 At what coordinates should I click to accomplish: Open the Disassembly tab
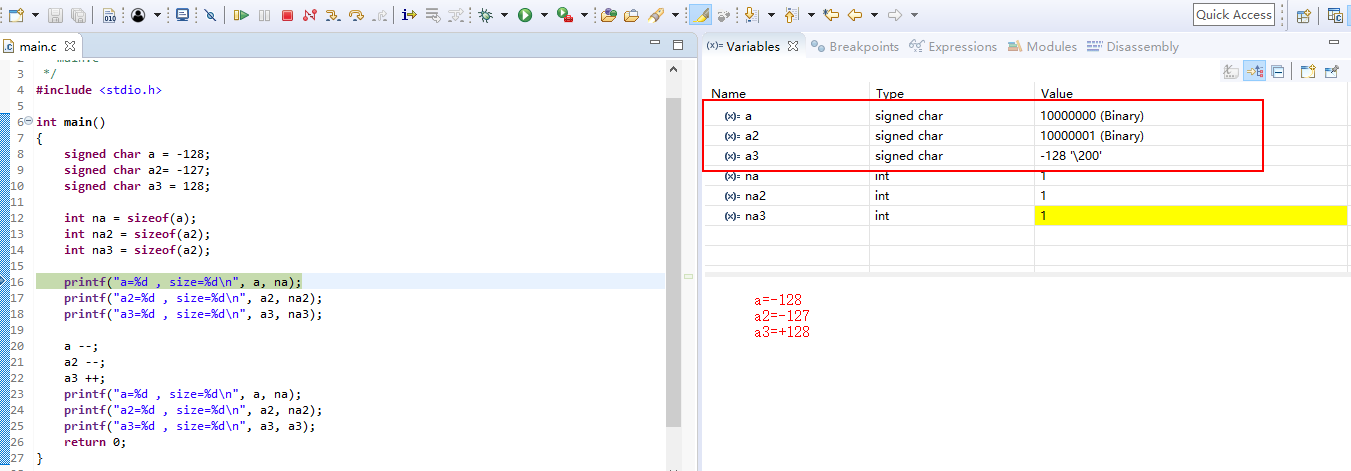(x=1133, y=46)
